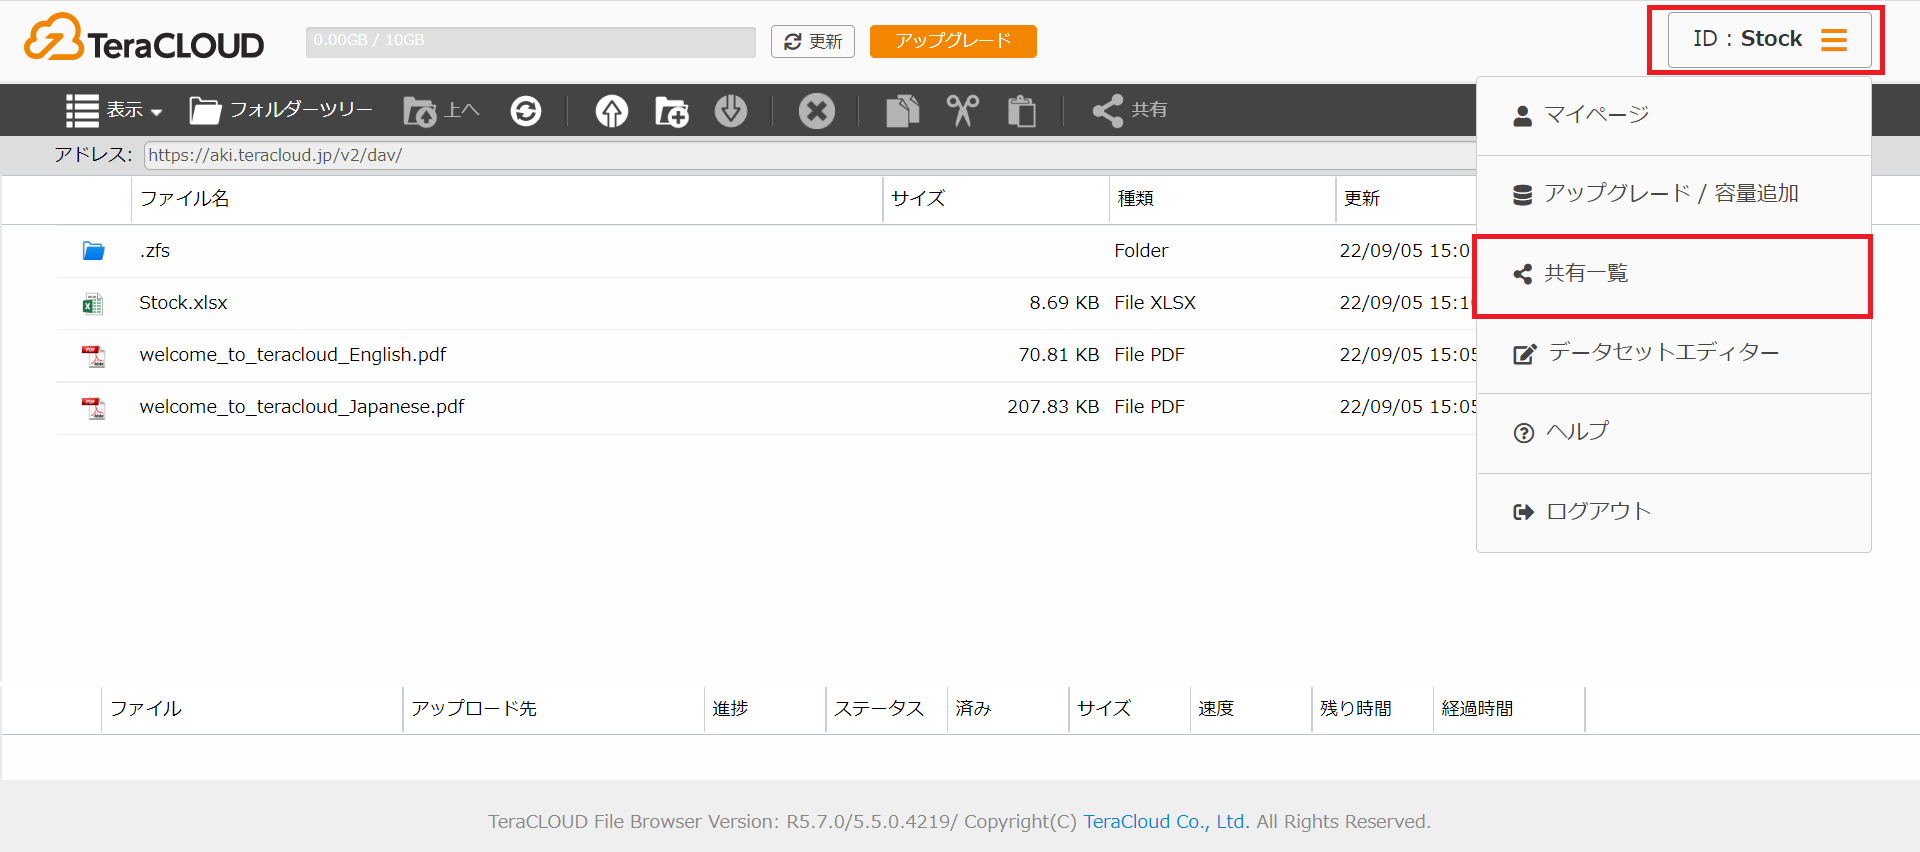Open 共有一覧 share list

(1674, 274)
